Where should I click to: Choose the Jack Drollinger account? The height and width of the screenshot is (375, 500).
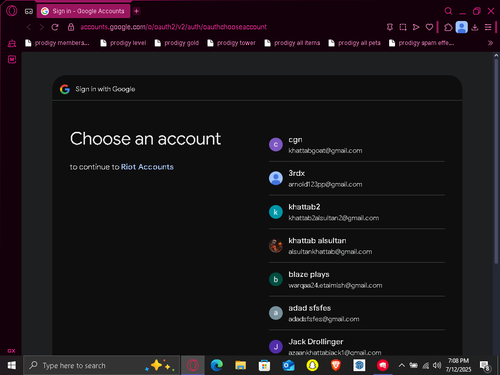[x=357, y=343]
